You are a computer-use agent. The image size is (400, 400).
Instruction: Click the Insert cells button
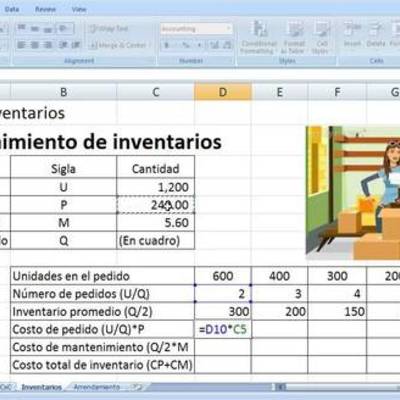point(352,35)
